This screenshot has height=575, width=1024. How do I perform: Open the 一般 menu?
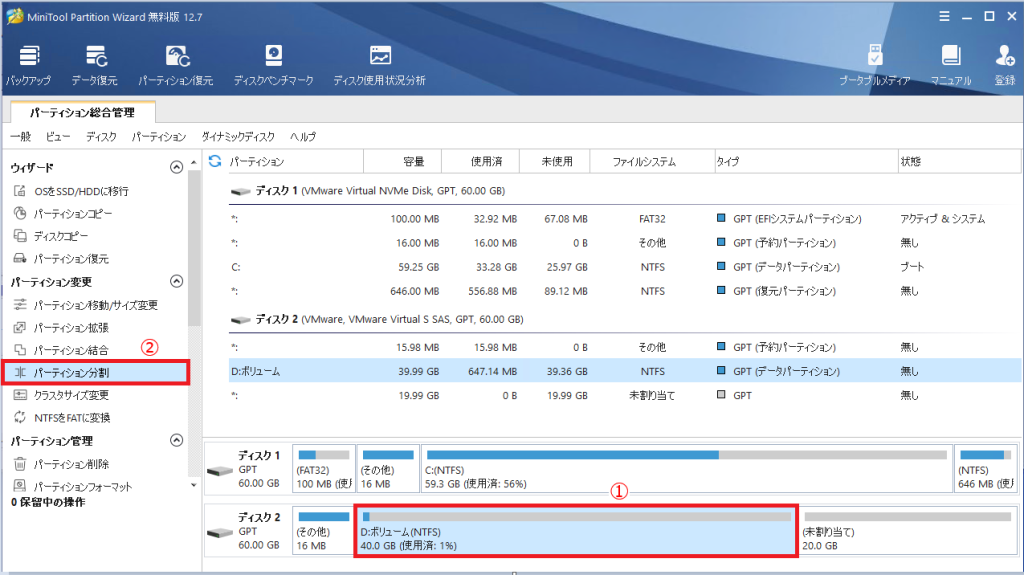[x=20, y=137]
